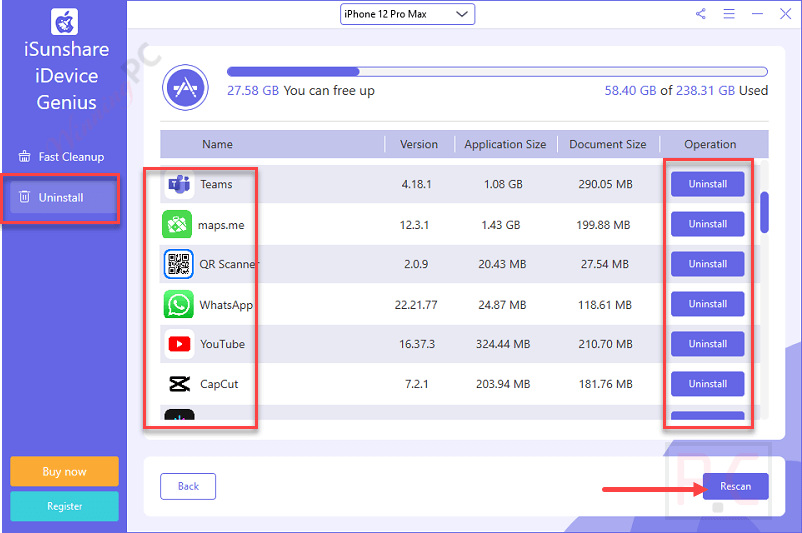The width and height of the screenshot is (802, 533).
Task: Sort by the Name column header
Action: pos(217,144)
